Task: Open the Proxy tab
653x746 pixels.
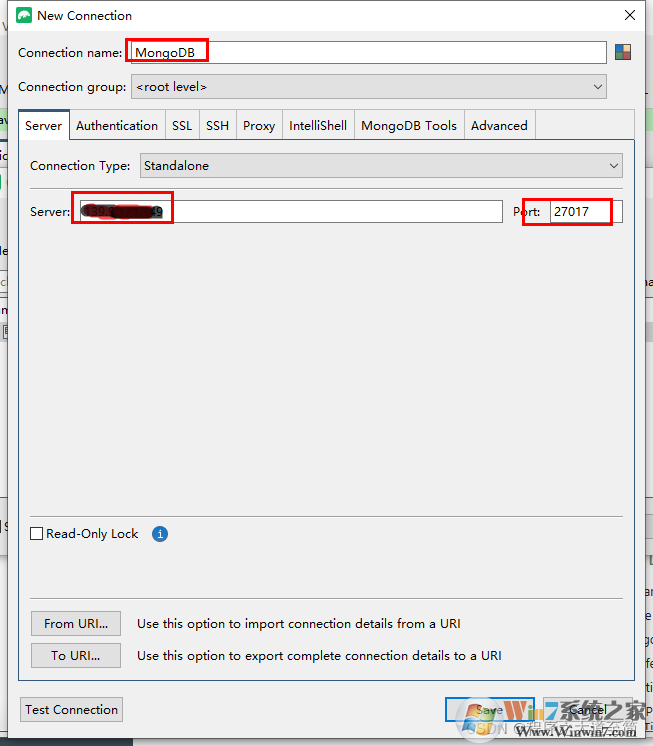Action: (259, 126)
